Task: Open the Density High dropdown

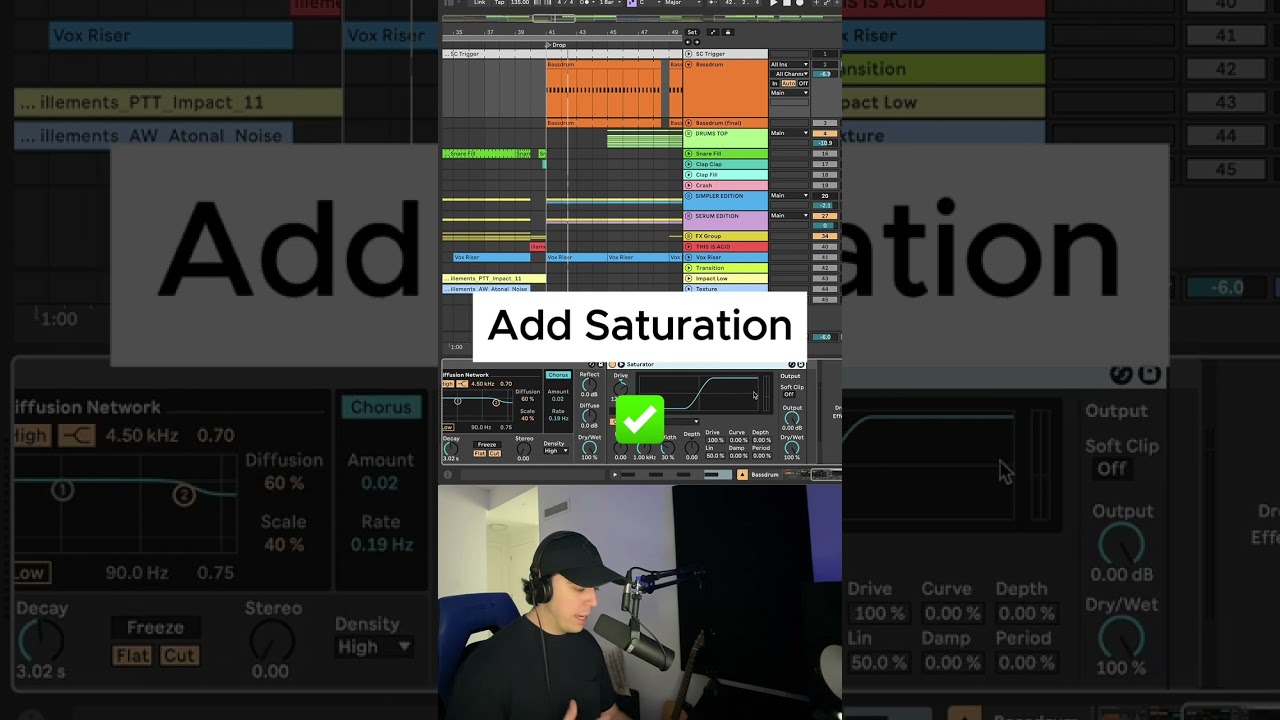Action: click(x=556, y=451)
